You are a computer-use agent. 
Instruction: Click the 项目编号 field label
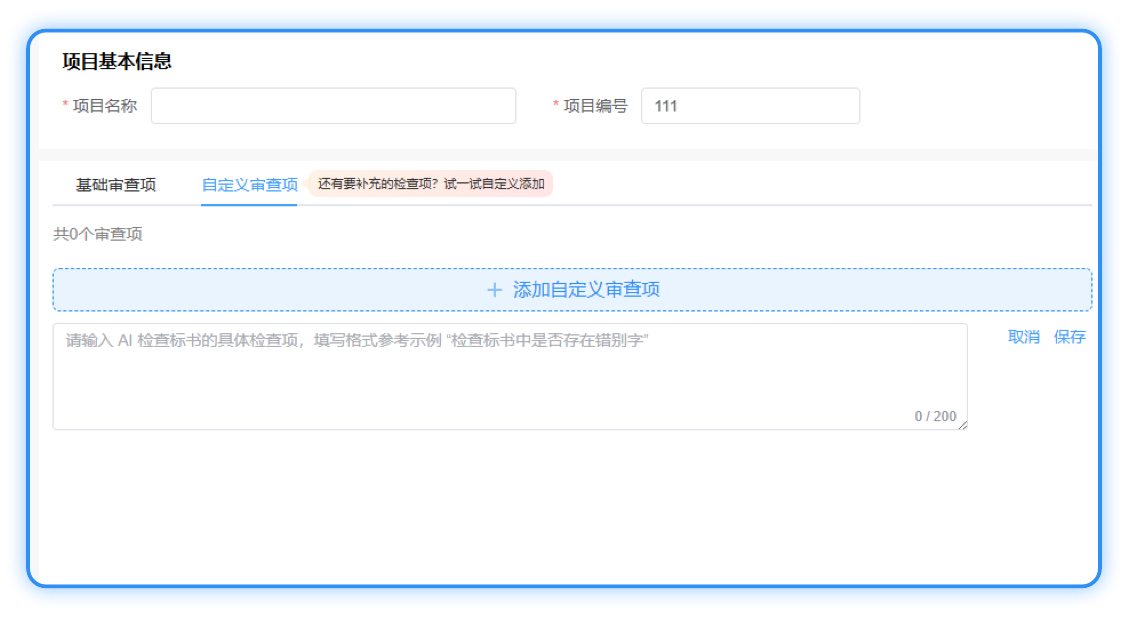pyautogui.click(x=596, y=106)
